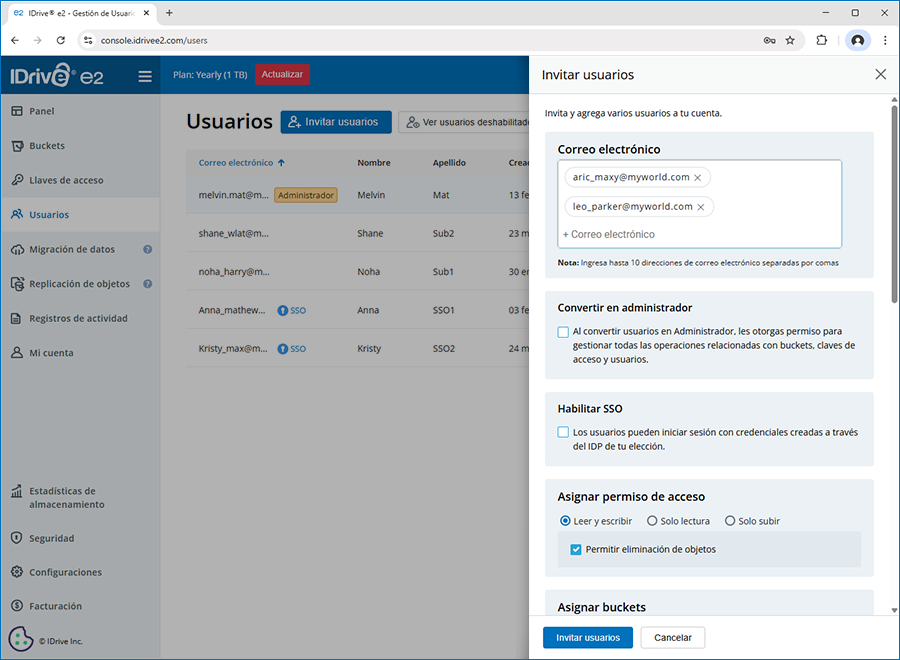Close the Invitar usuarios panel
Image resolution: width=900 pixels, height=660 pixels.
pos(880,75)
